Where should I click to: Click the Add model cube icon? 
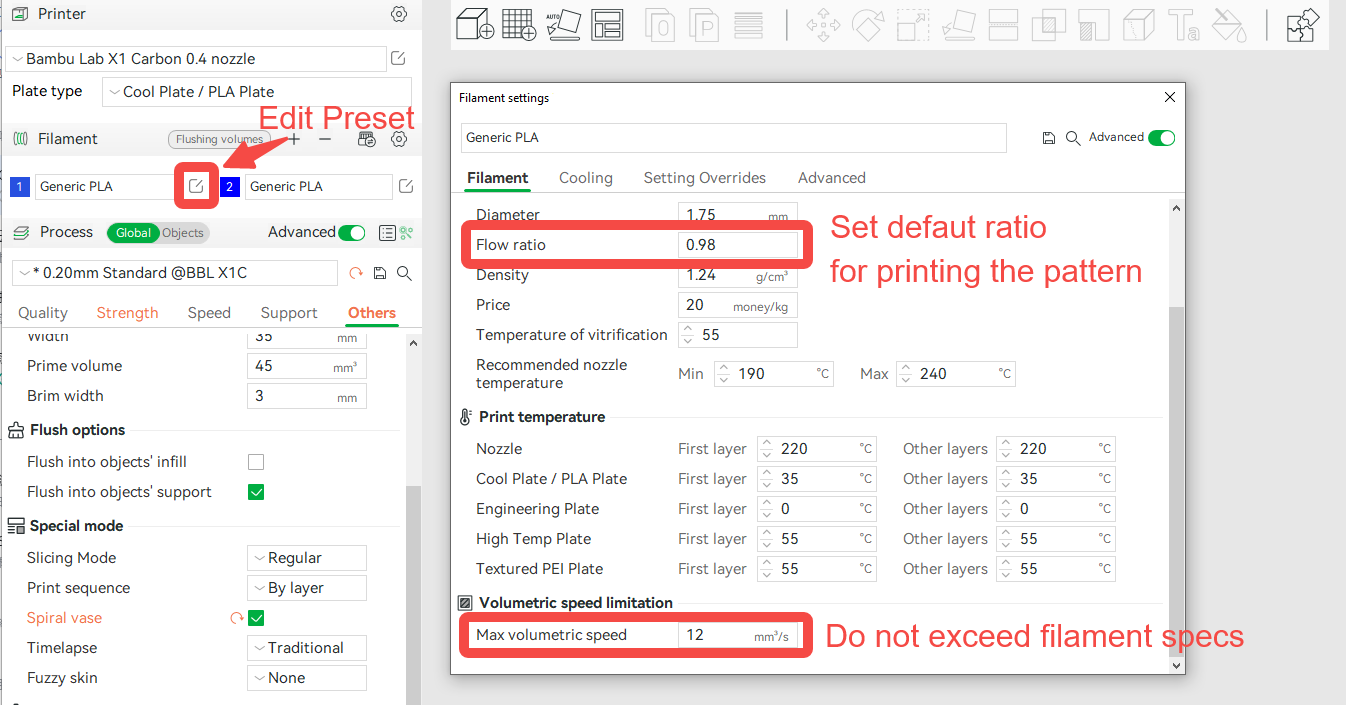476,23
